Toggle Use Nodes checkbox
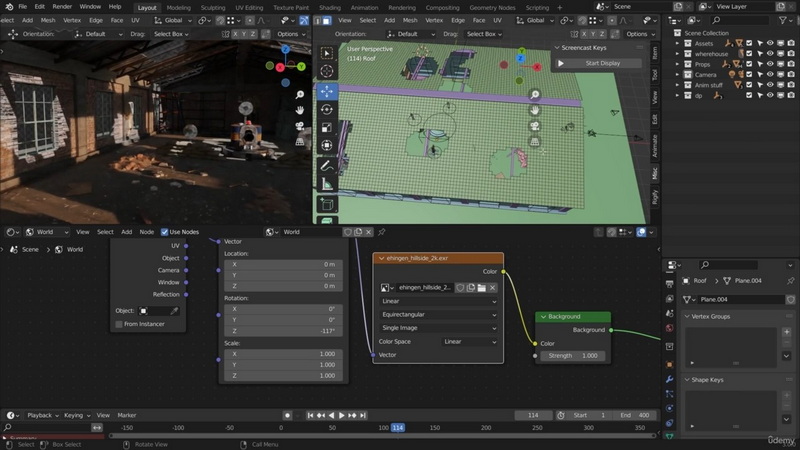 pos(164,232)
